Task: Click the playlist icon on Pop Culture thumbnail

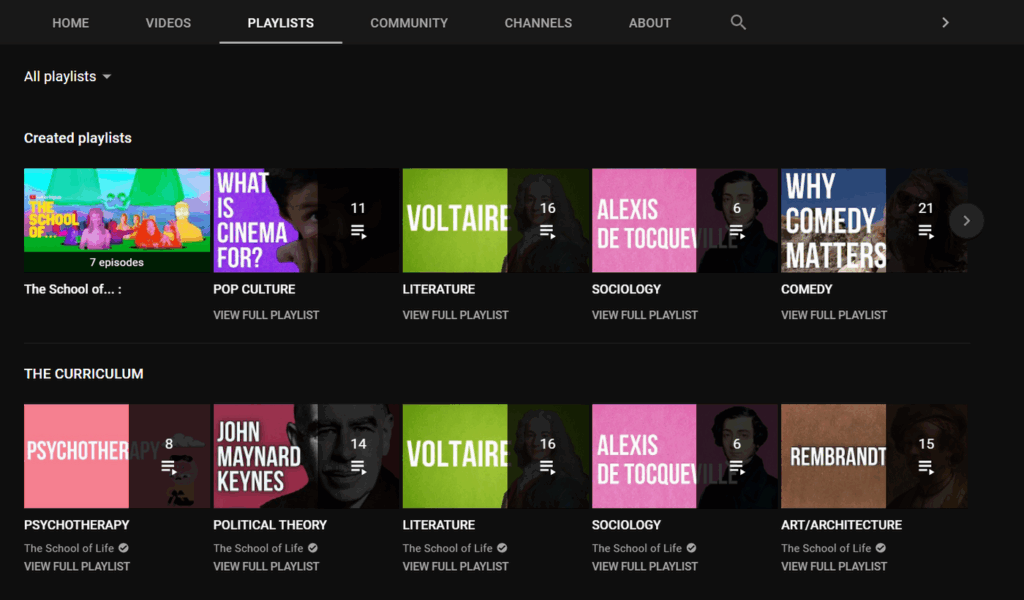Action: coord(358,231)
